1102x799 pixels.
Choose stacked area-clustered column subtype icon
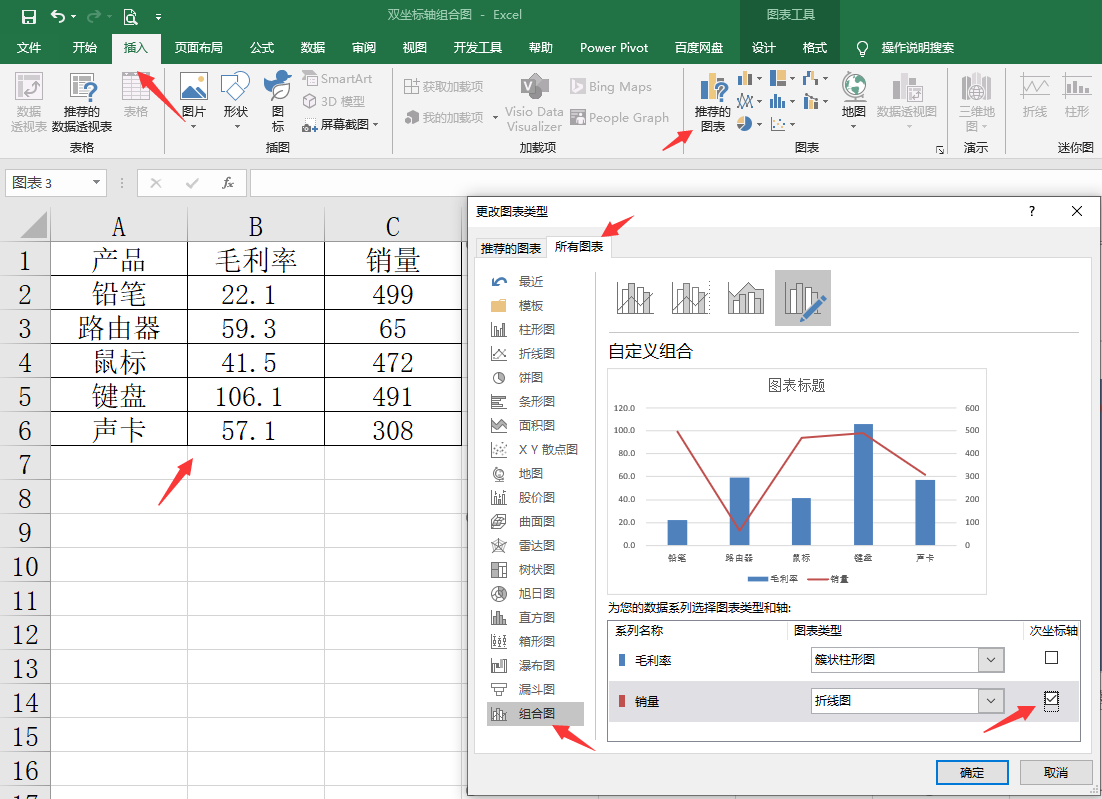pyautogui.click(x=746, y=298)
